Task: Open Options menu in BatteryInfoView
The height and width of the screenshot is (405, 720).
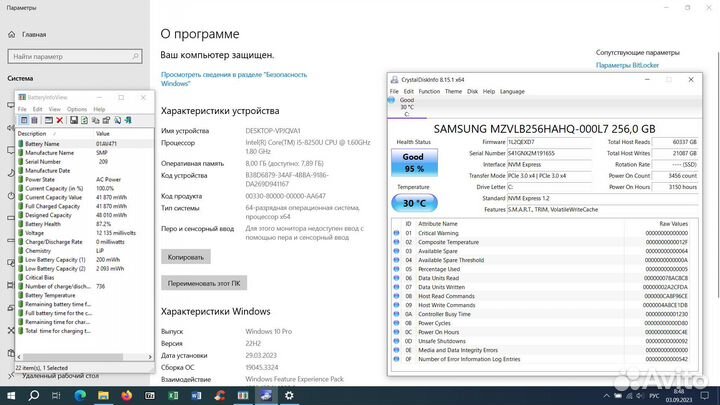Action: click(x=77, y=109)
